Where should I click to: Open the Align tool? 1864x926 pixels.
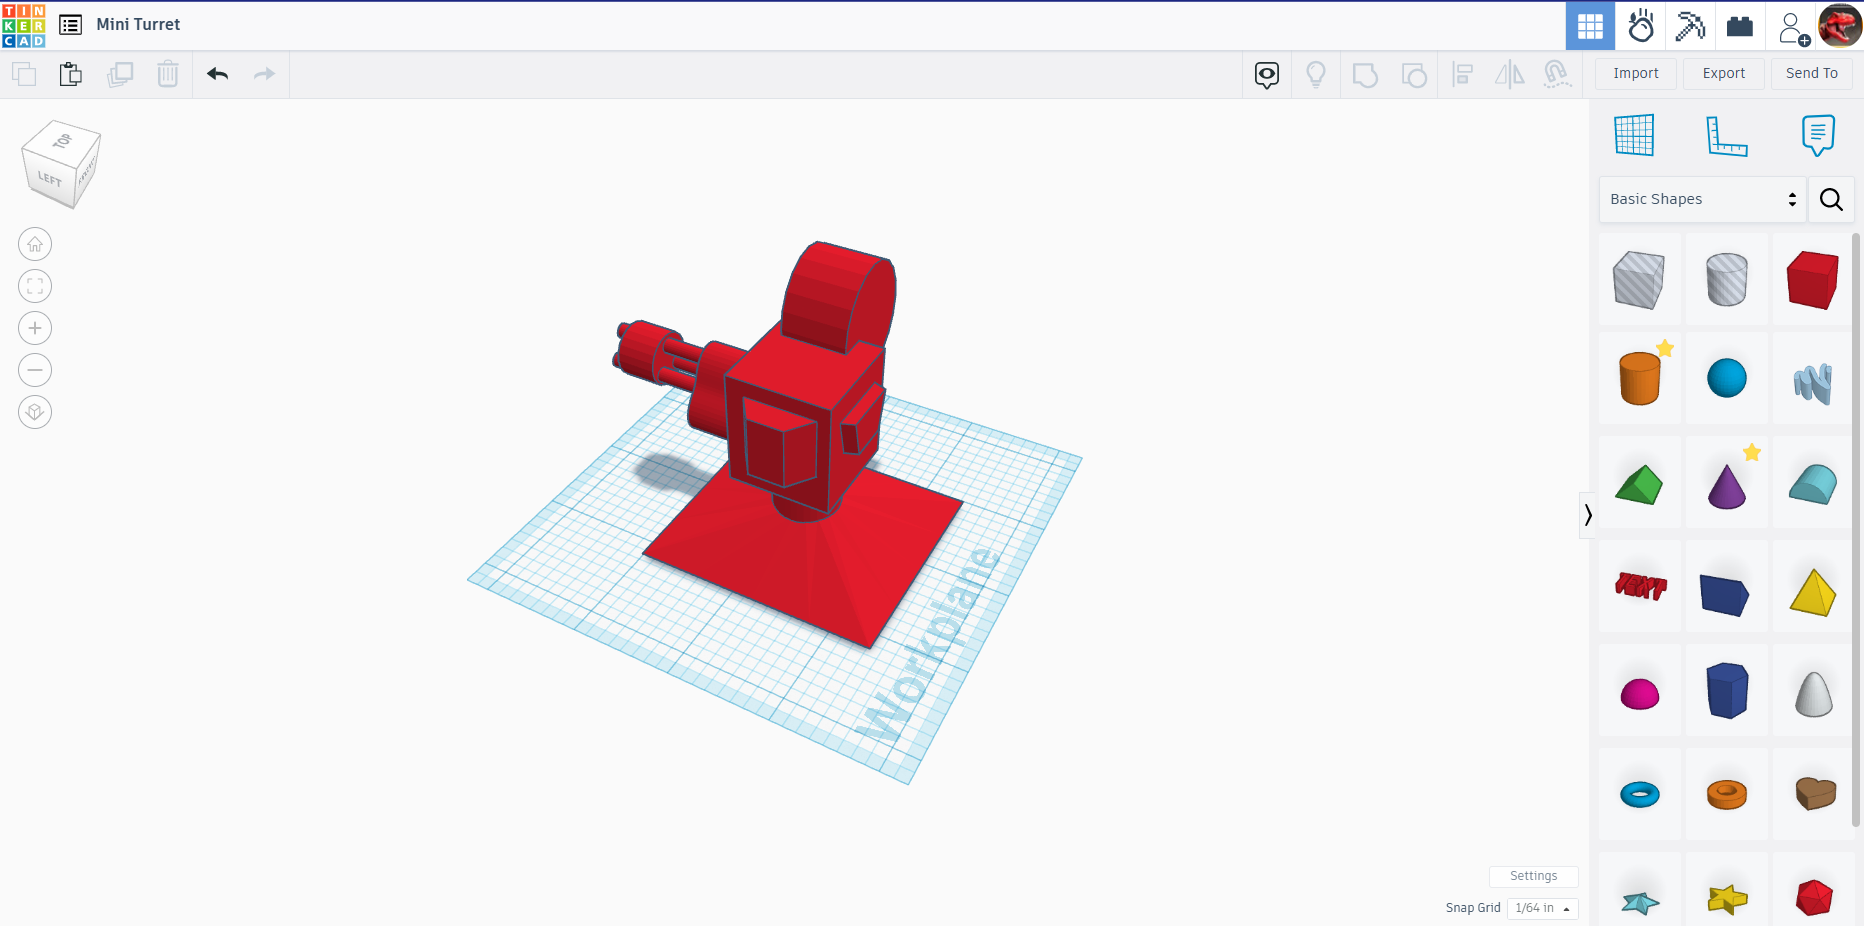(1462, 74)
